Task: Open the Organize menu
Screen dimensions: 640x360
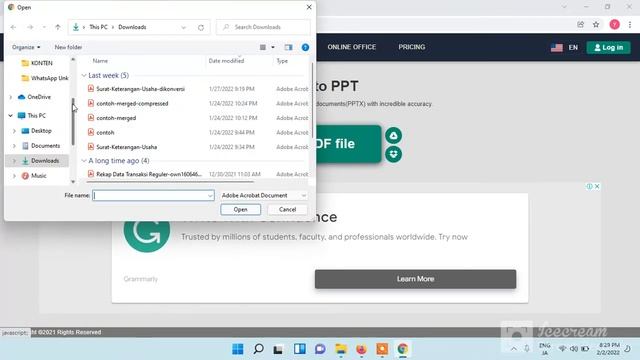Action: (26, 47)
